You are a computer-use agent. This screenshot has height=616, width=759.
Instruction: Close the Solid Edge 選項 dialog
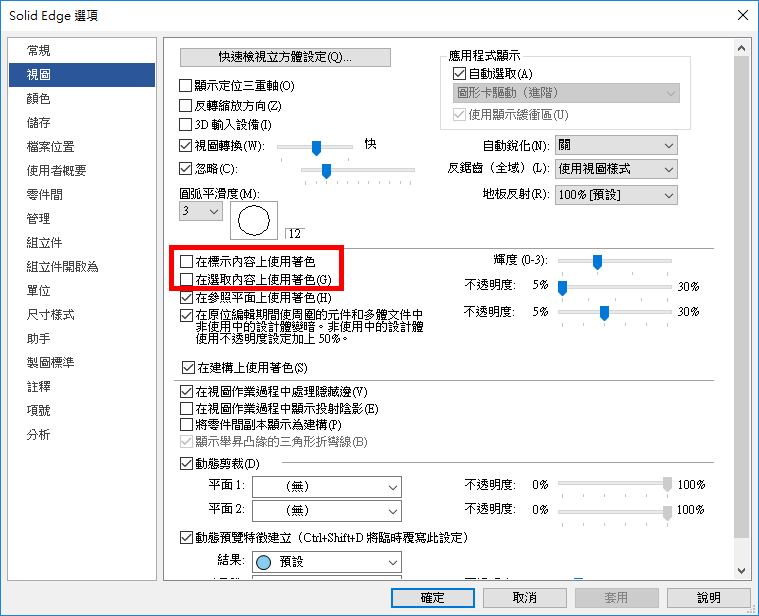pyautogui.click(x=743, y=15)
